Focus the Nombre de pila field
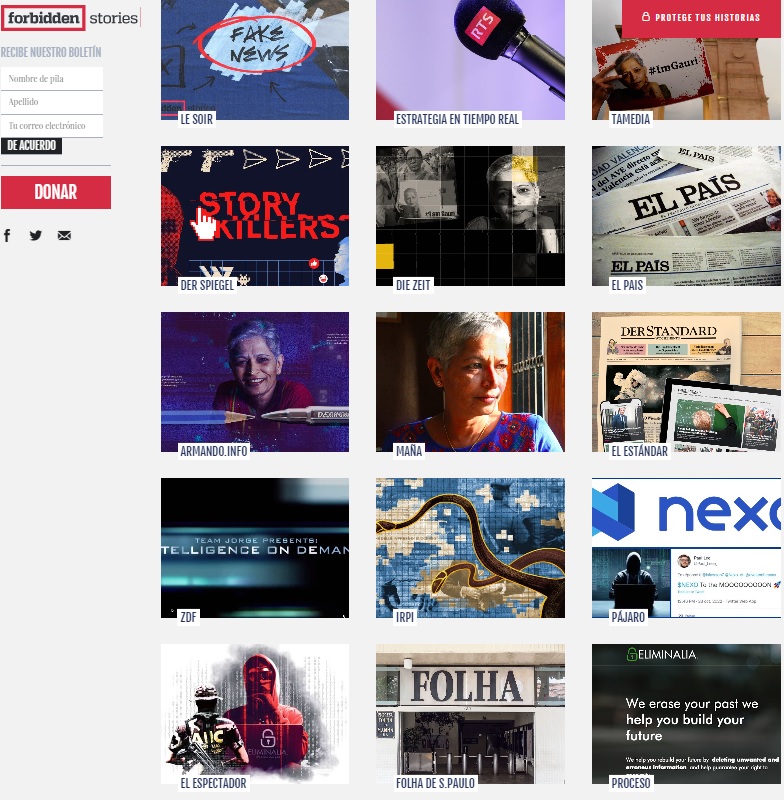Viewport: 784px width, 800px height. pyautogui.click(x=52, y=79)
